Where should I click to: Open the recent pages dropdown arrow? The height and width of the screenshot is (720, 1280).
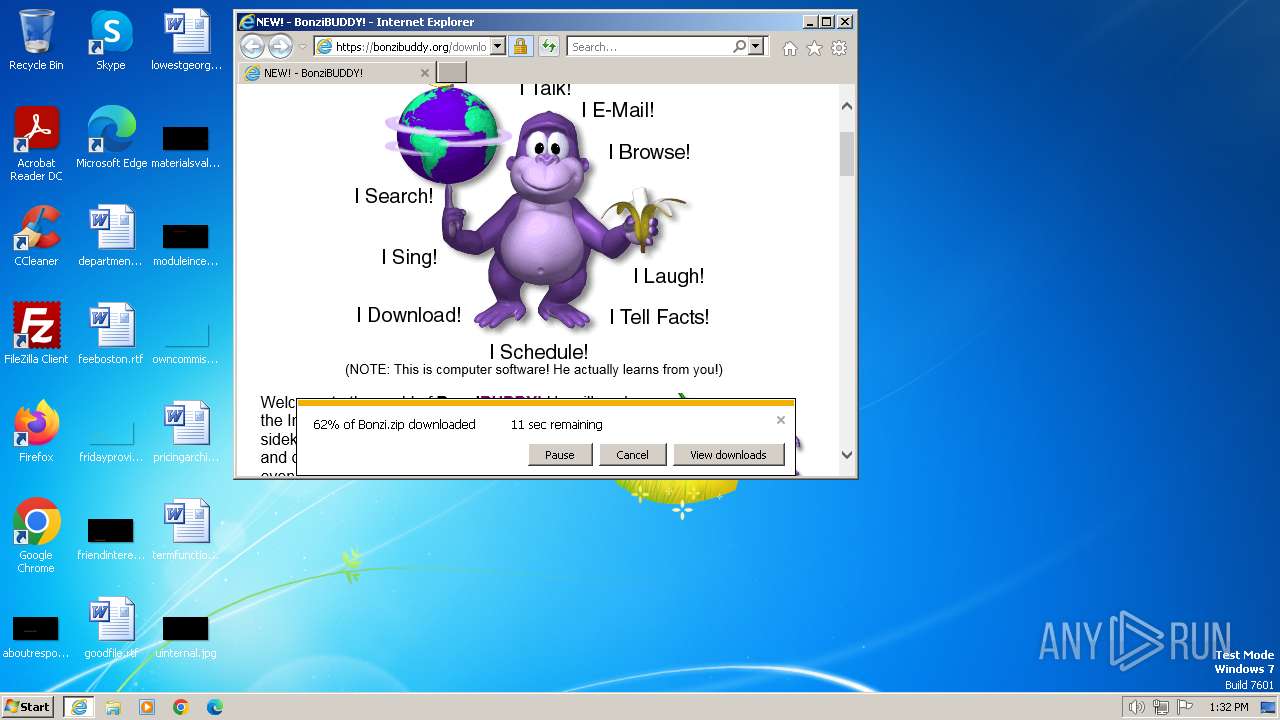coord(303,46)
